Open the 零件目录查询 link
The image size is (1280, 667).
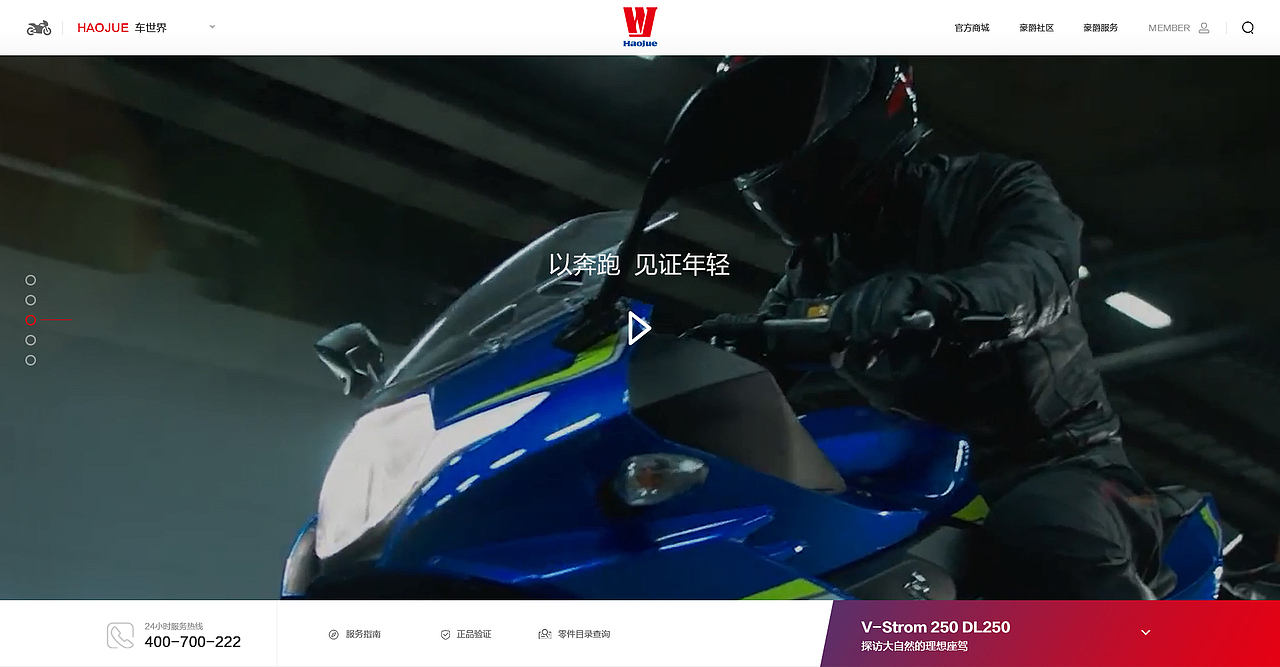coord(584,634)
